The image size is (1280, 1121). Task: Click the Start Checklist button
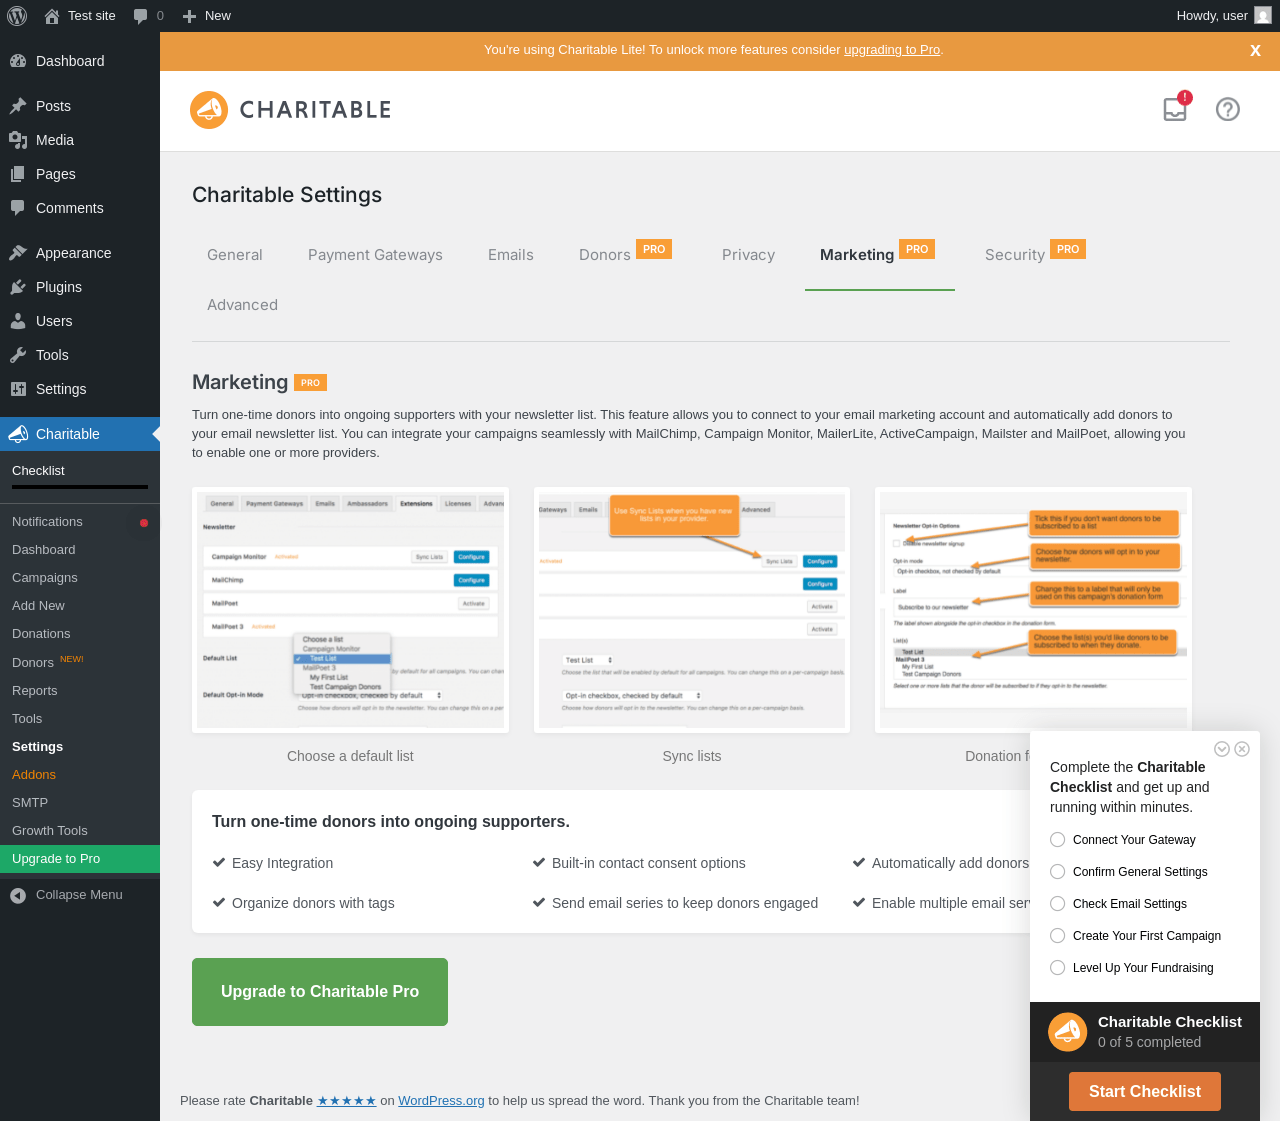coord(1145,1092)
